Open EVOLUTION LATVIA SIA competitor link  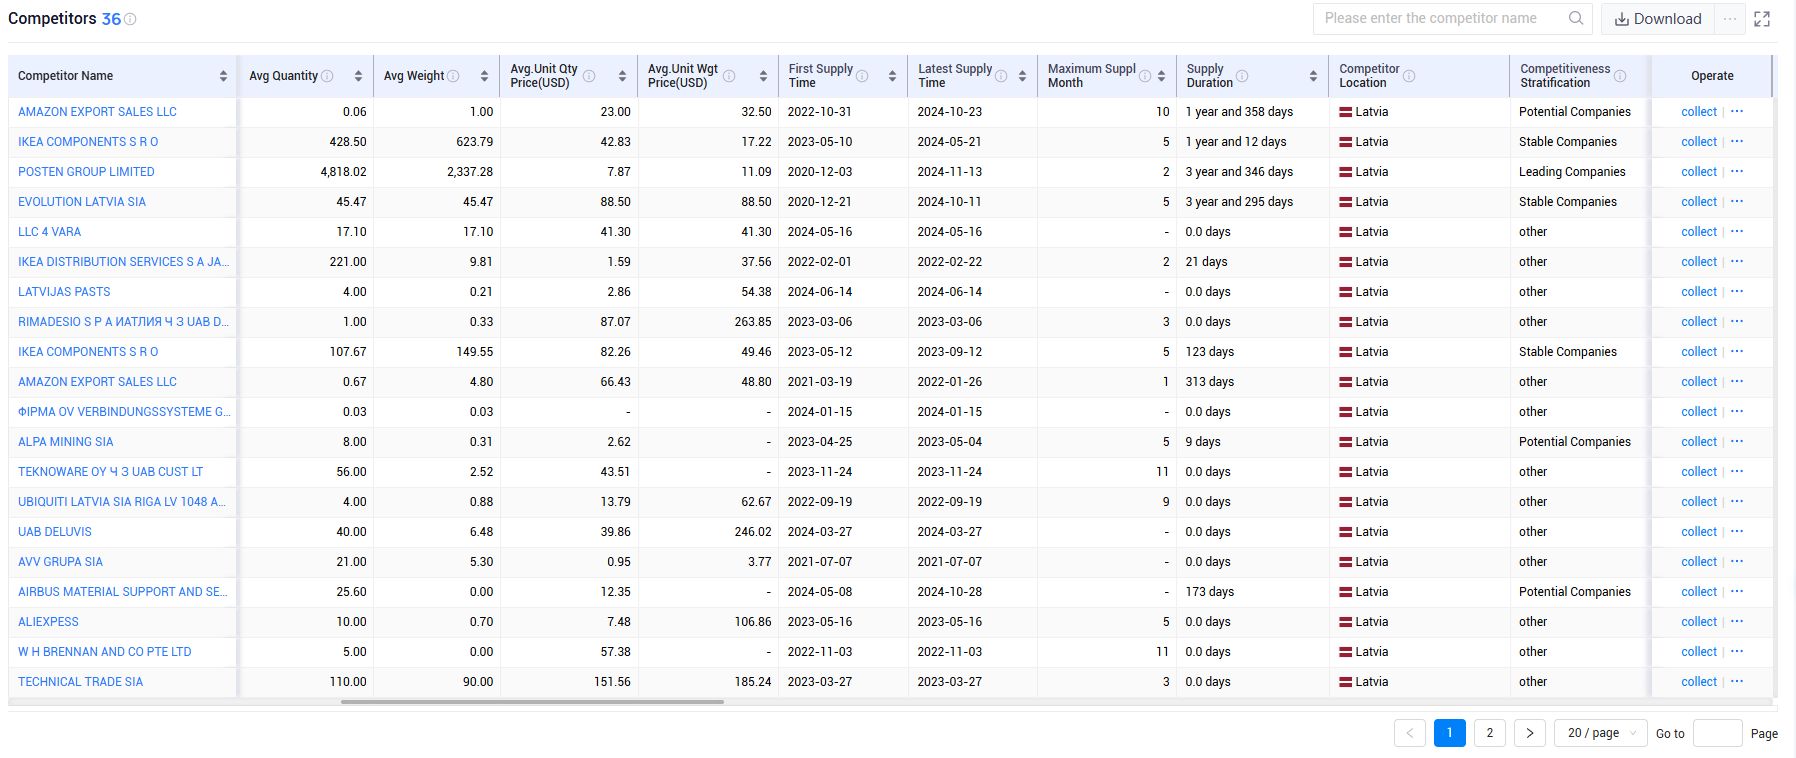pos(82,202)
